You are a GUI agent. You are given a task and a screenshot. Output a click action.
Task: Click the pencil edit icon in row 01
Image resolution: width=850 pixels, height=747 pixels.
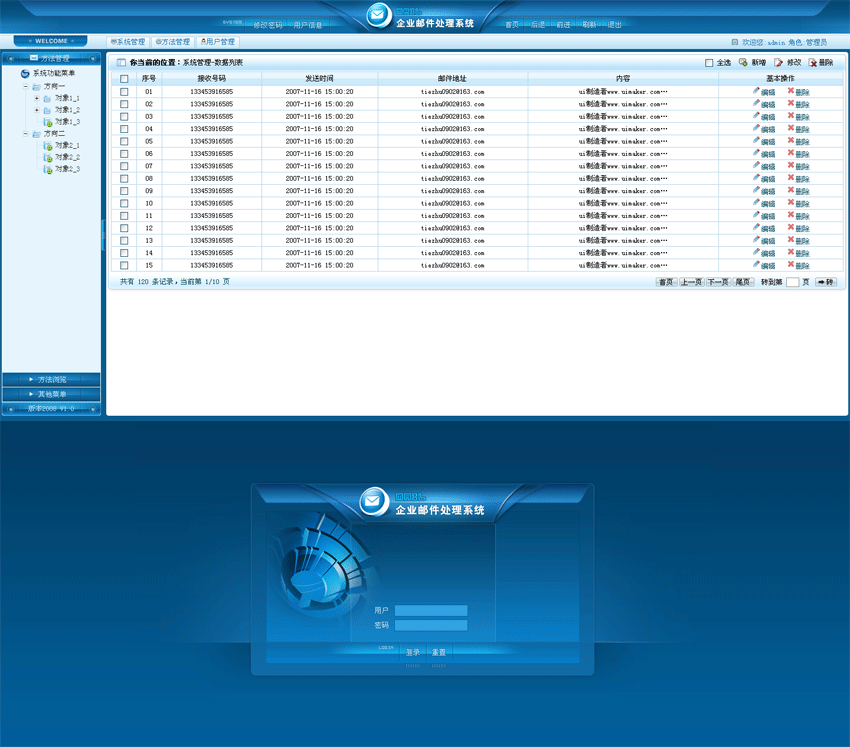(757, 91)
